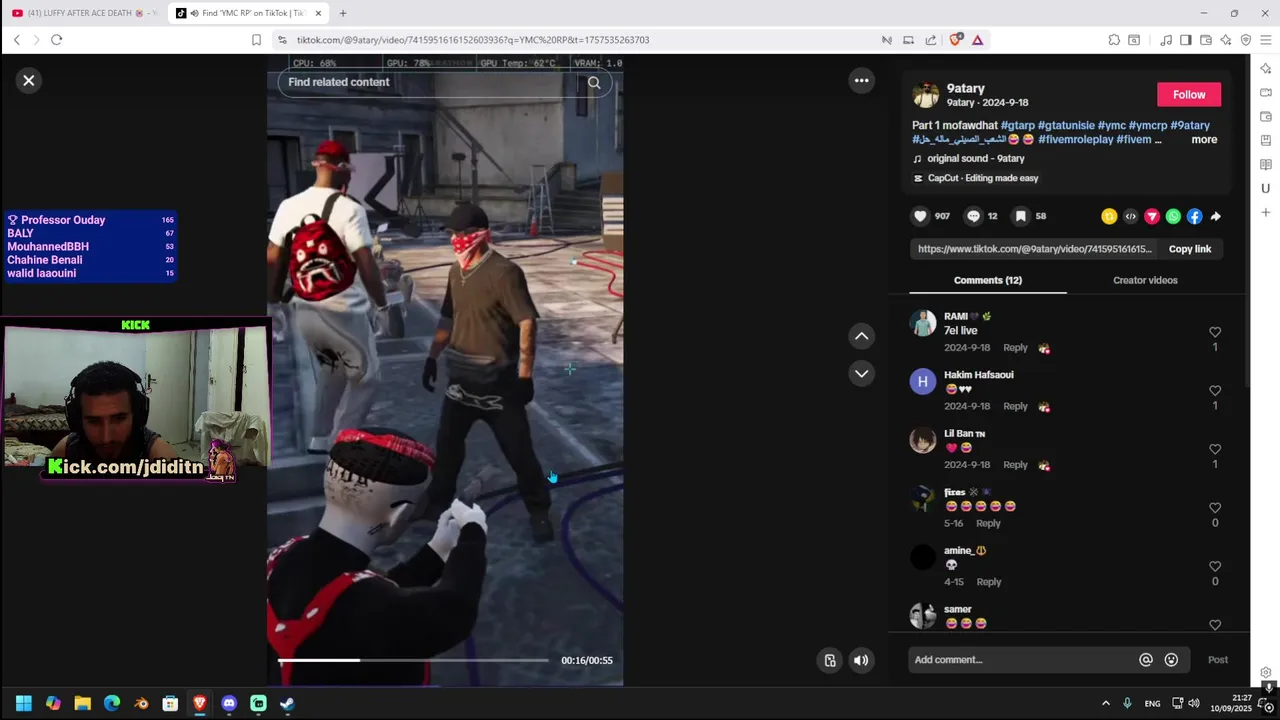Expand the caption with 'more'
Image resolution: width=1280 pixels, height=720 pixels.
coord(1204,140)
